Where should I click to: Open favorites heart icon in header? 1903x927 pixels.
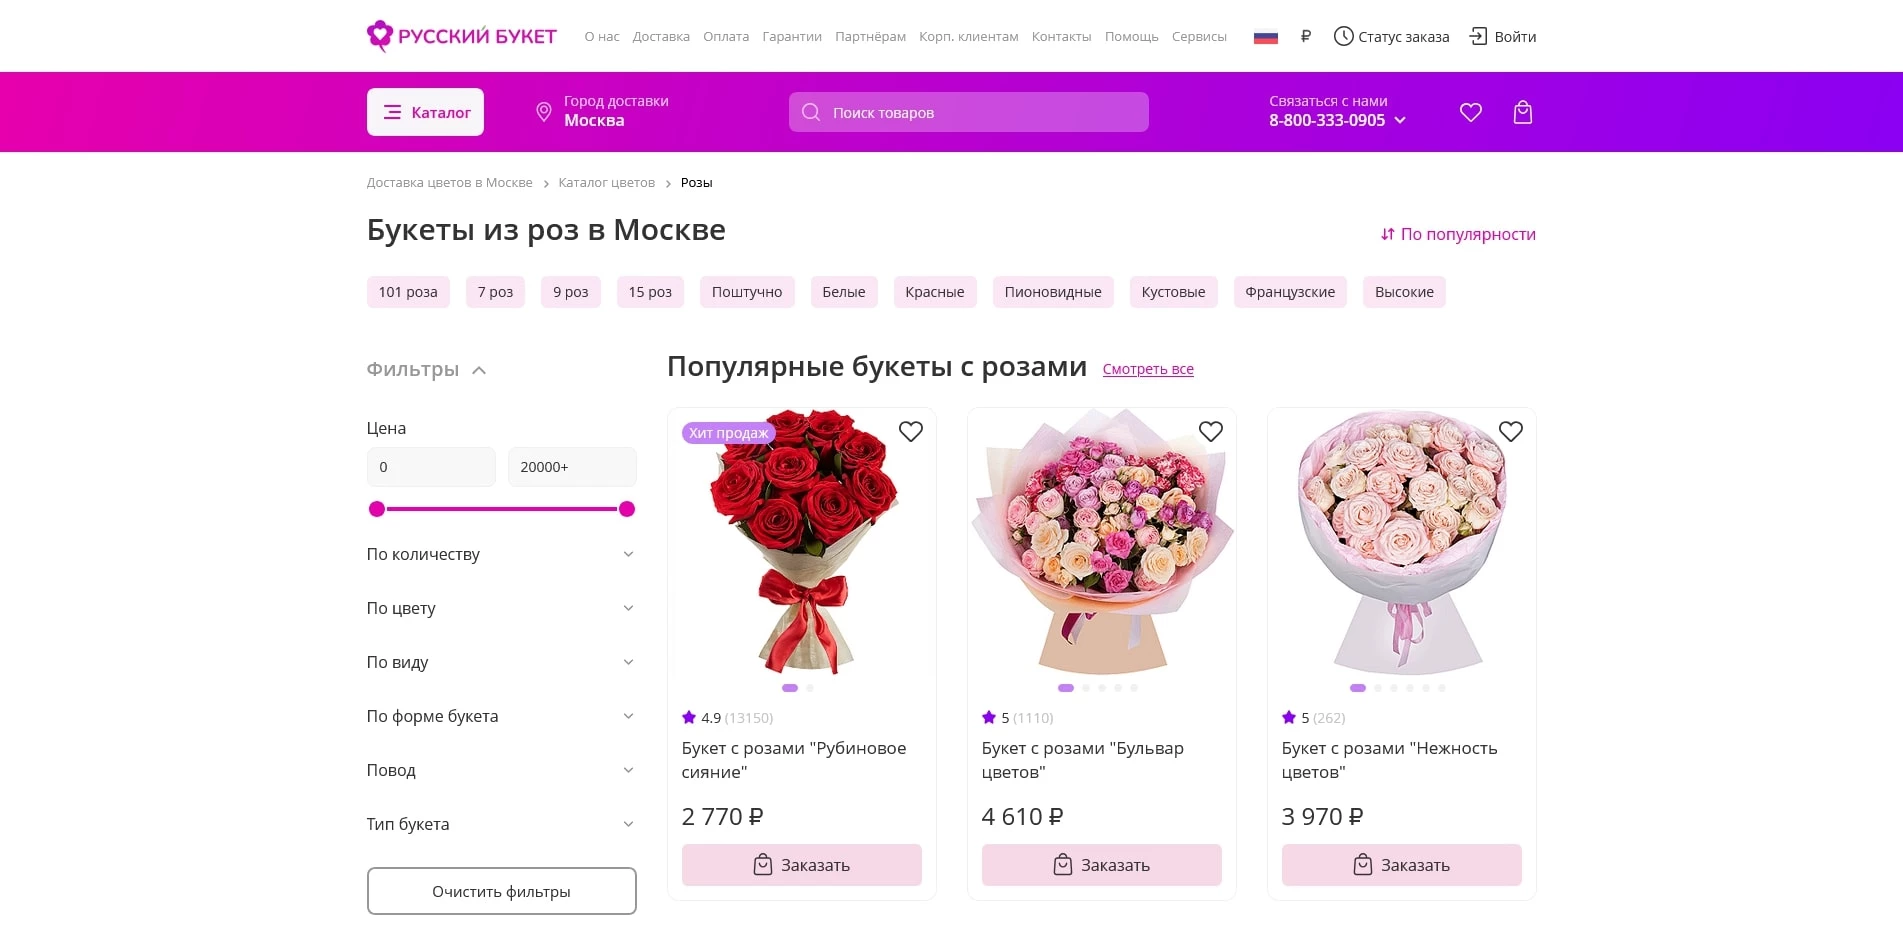point(1470,112)
